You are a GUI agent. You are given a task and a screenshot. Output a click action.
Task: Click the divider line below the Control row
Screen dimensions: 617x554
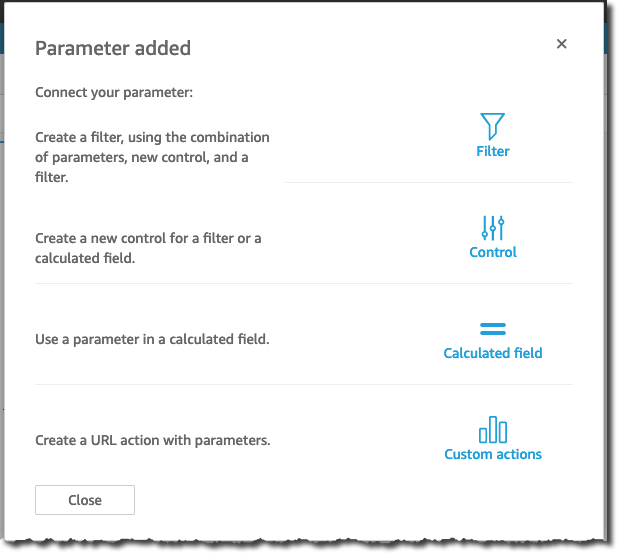pos(304,283)
